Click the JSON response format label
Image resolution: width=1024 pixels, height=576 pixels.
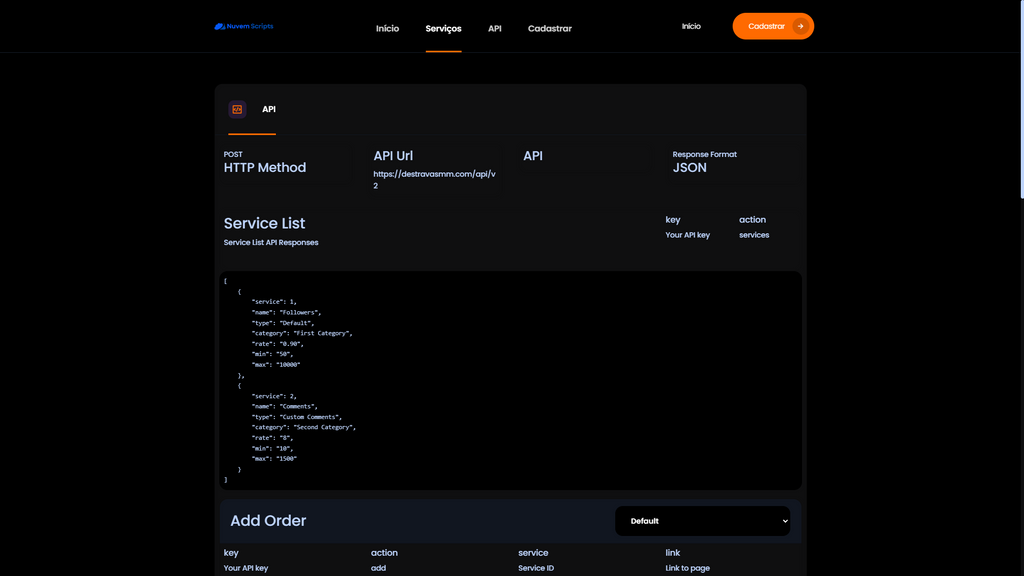click(x=689, y=167)
